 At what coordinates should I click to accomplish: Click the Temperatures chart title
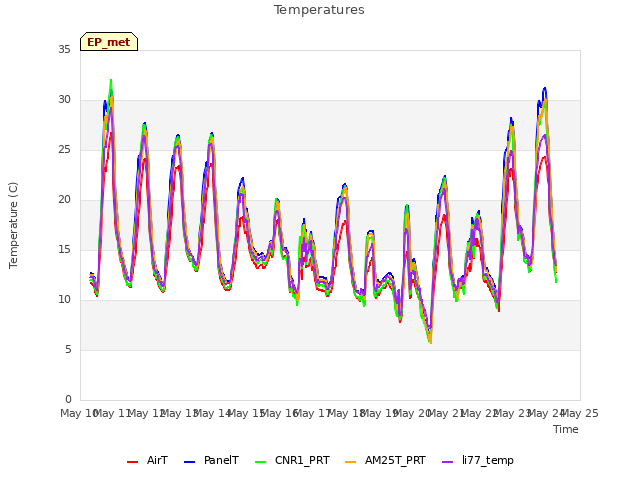tap(319, 10)
